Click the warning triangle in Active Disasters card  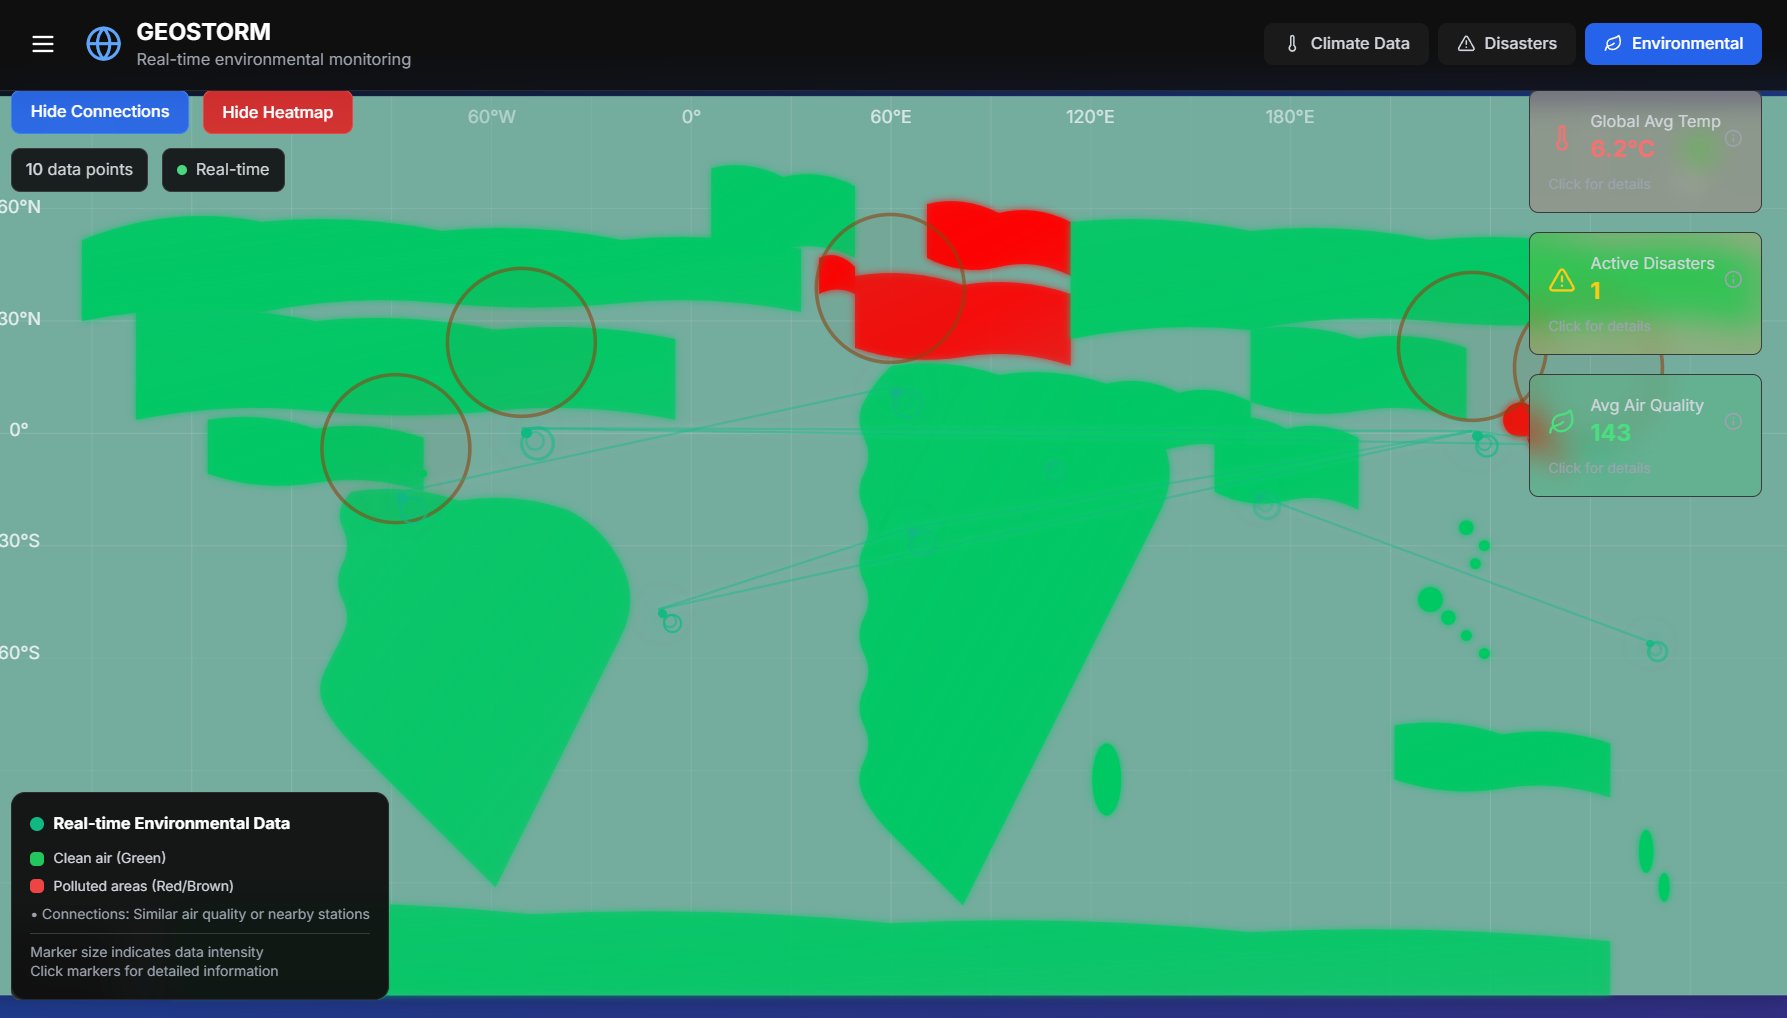[x=1562, y=280]
